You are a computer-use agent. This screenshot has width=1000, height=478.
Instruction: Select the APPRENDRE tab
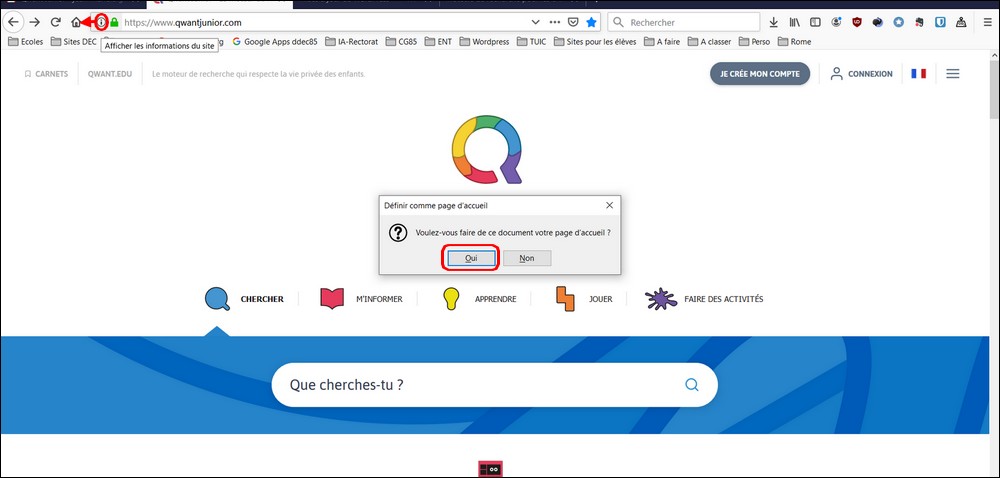(x=479, y=299)
